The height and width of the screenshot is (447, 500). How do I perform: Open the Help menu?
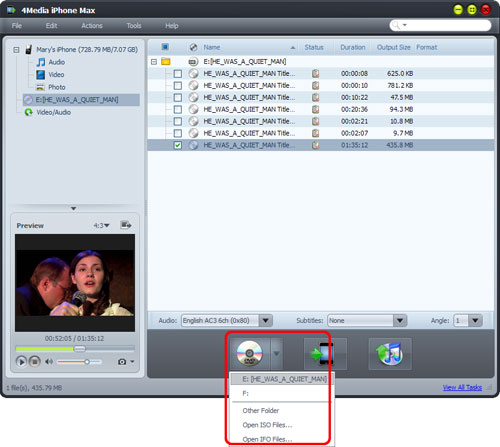(x=172, y=26)
